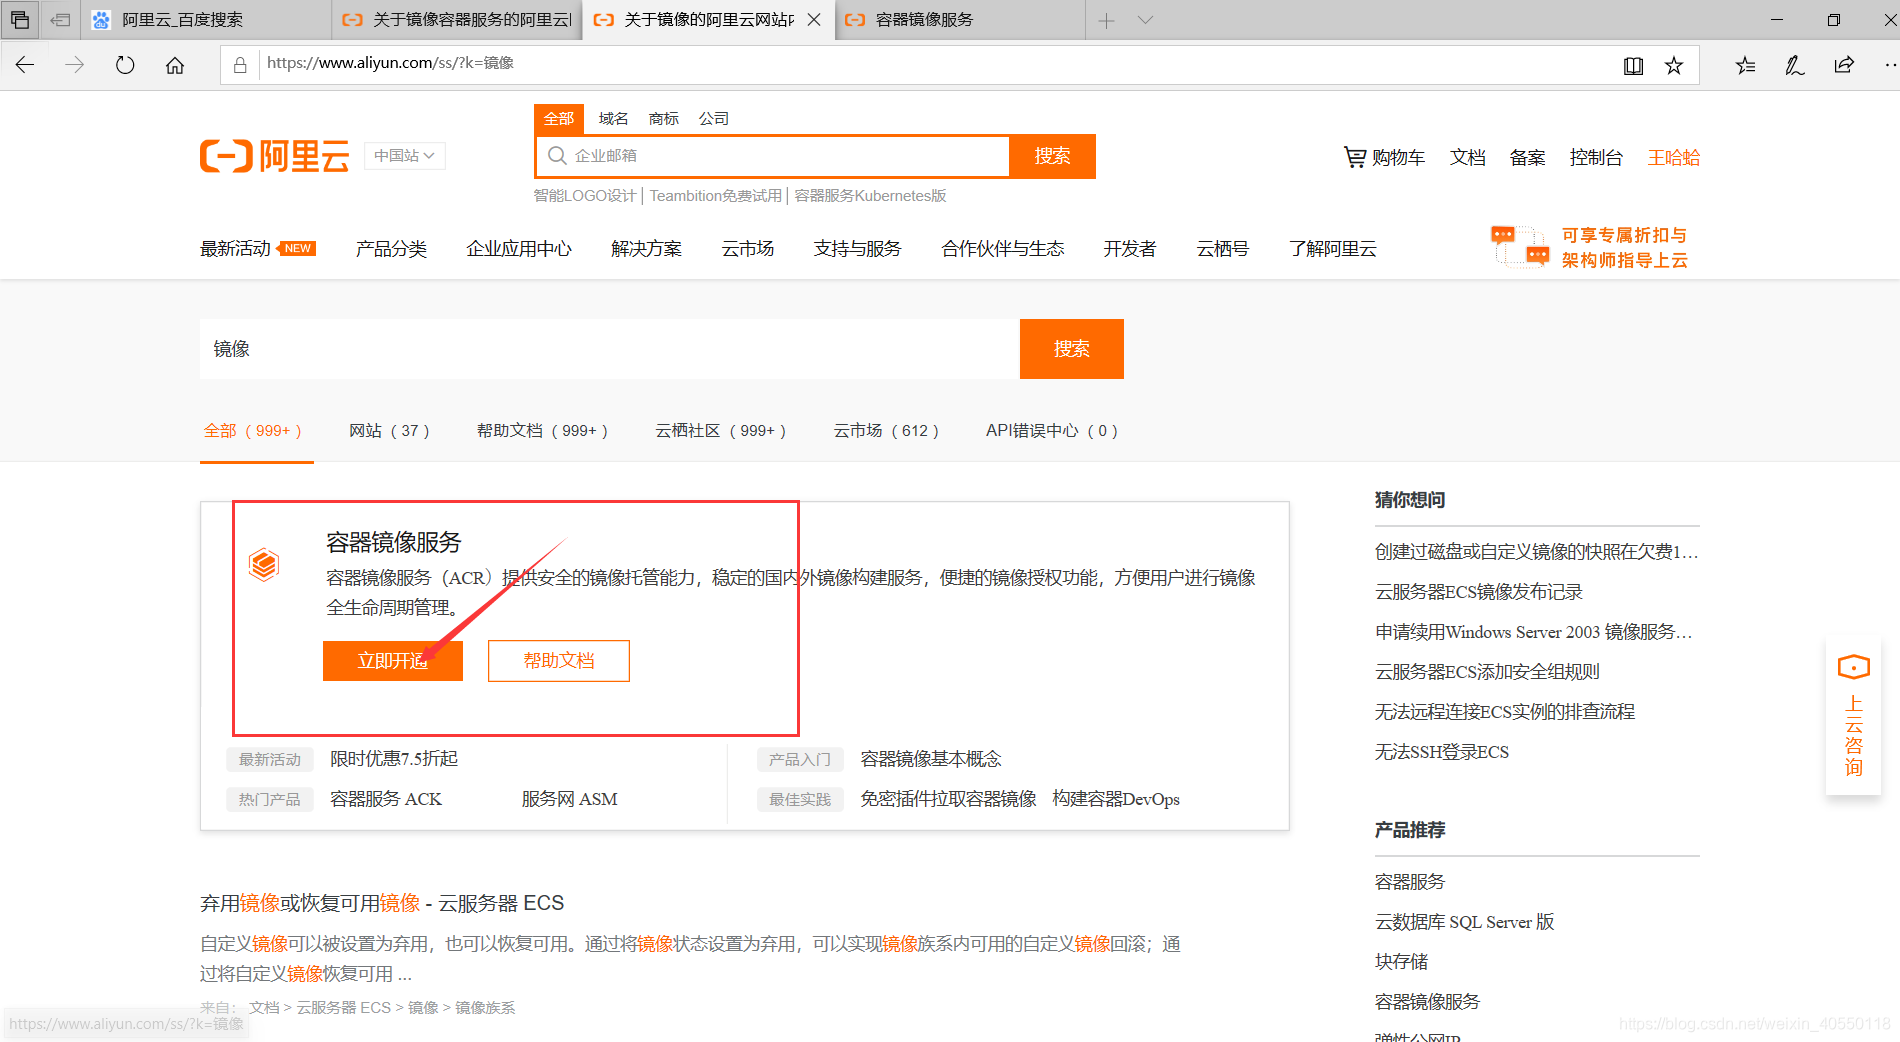
Task: Open the 产品分类 nav menu
Action: (x=391, y=249)
